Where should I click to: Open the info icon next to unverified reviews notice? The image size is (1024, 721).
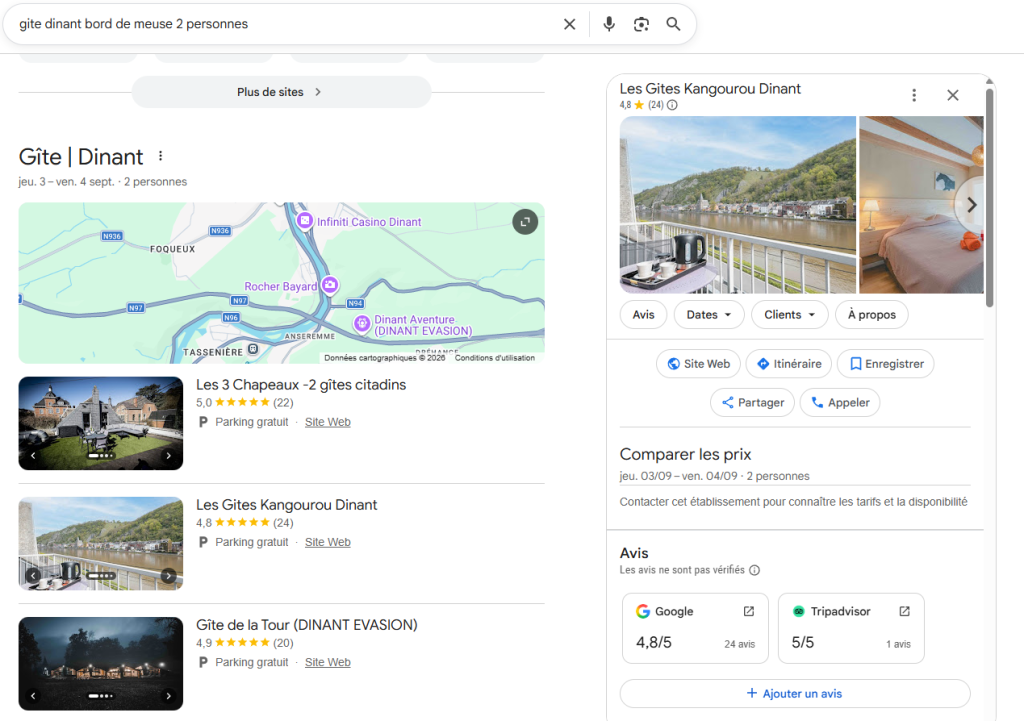click(754, 570)
